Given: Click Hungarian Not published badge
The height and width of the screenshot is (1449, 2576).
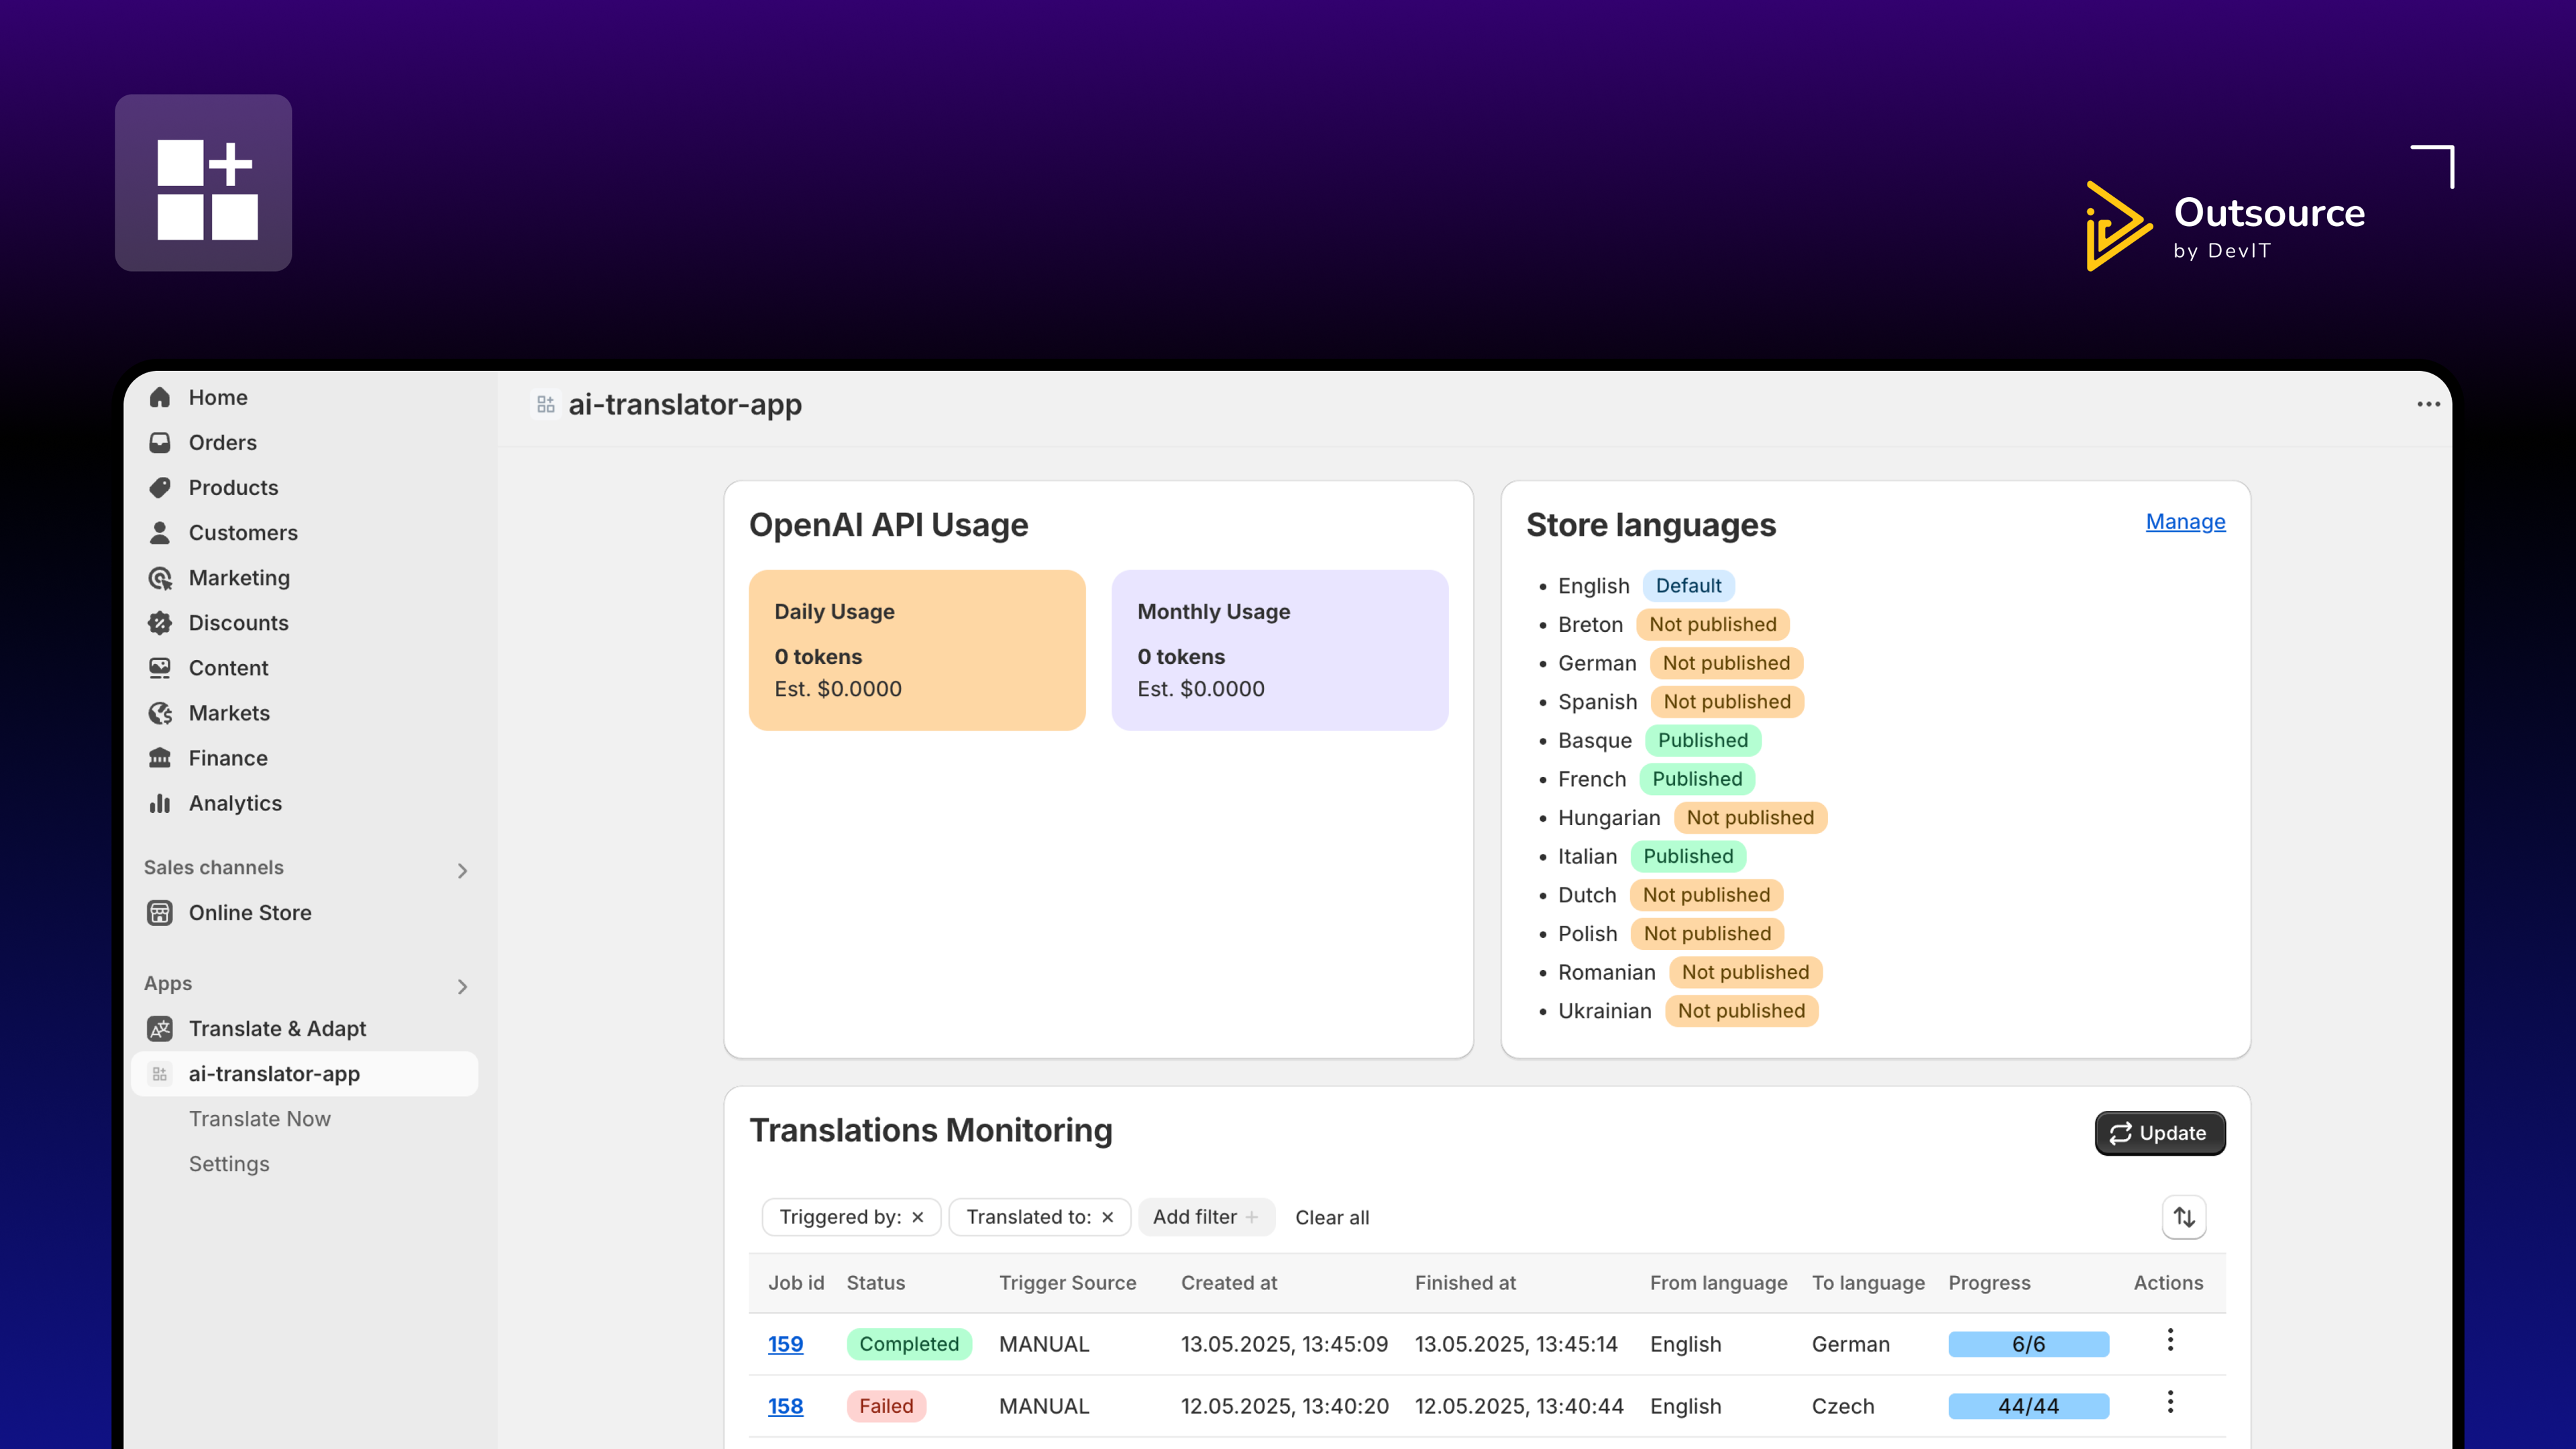Looking at the screenshot, I should [1750, 817].
